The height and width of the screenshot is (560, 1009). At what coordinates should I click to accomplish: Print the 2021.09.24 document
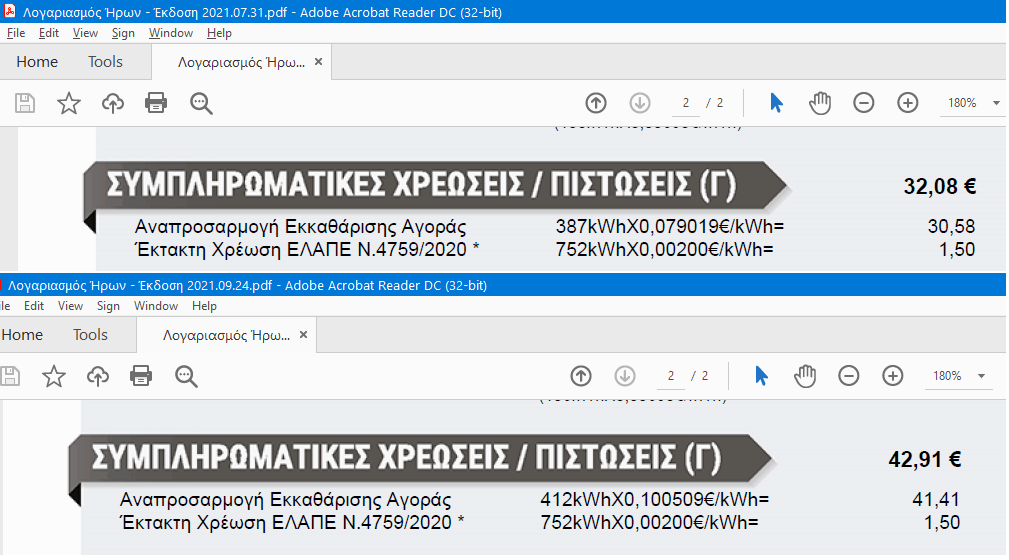tap(141, 376)
